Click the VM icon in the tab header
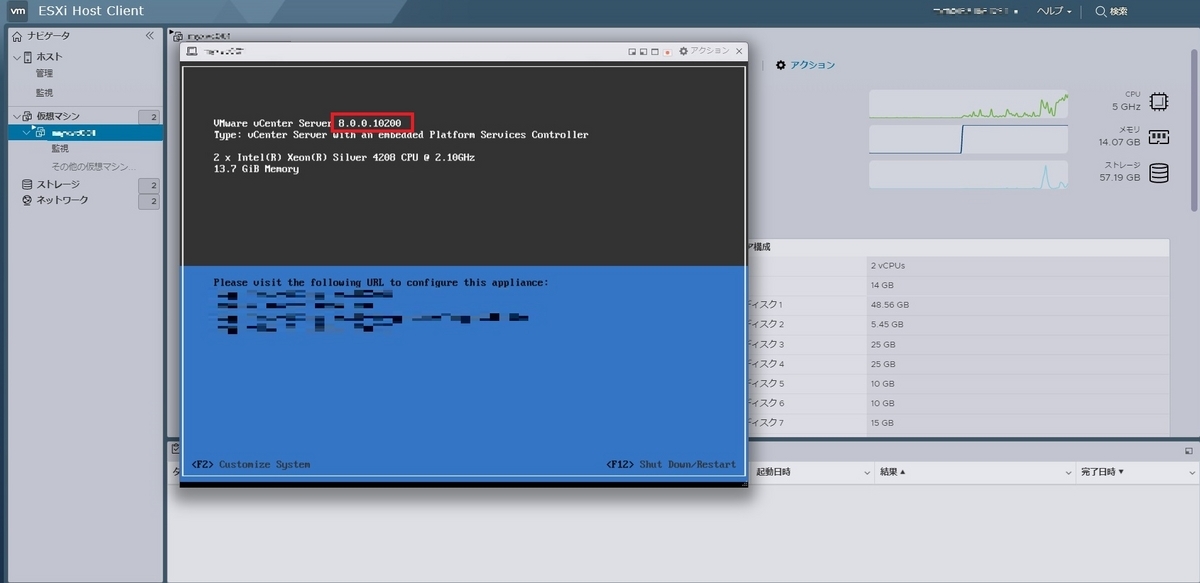 pos(178,37)
